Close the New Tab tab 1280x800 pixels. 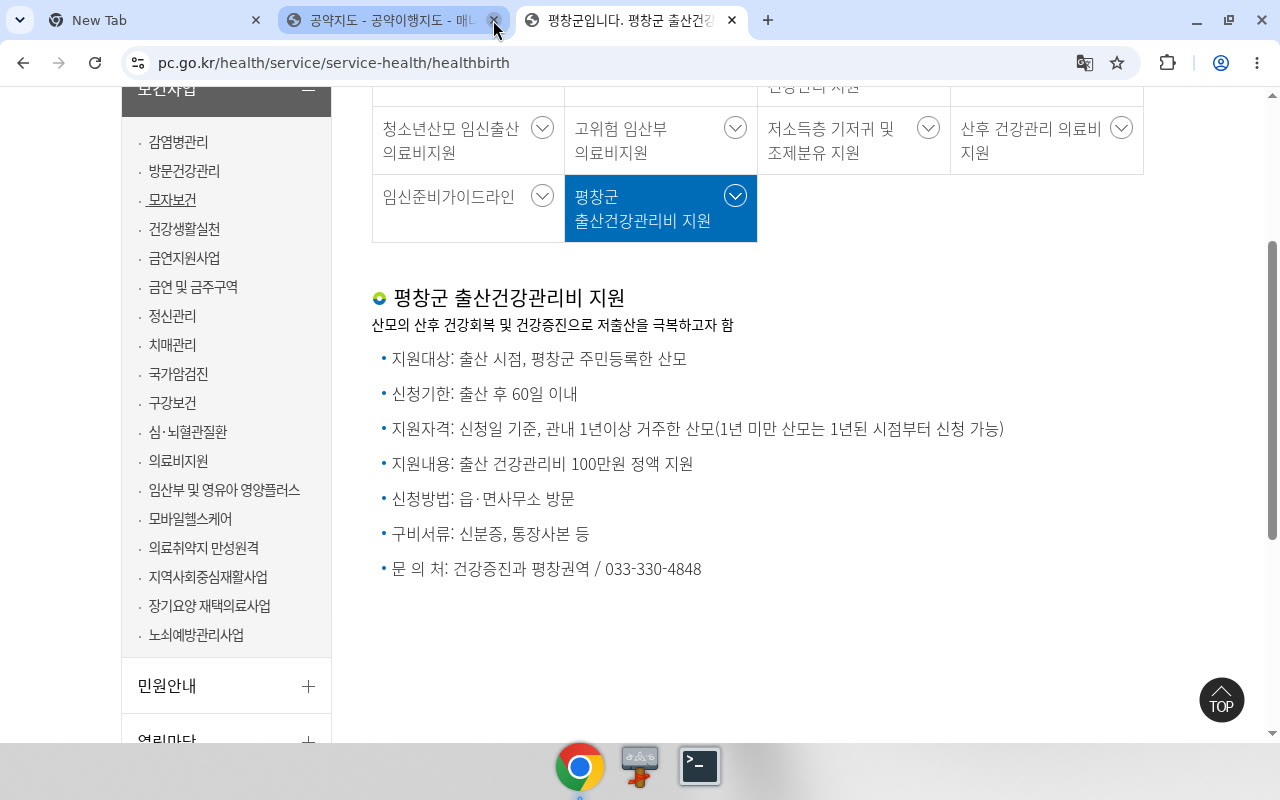coord(256,20)
